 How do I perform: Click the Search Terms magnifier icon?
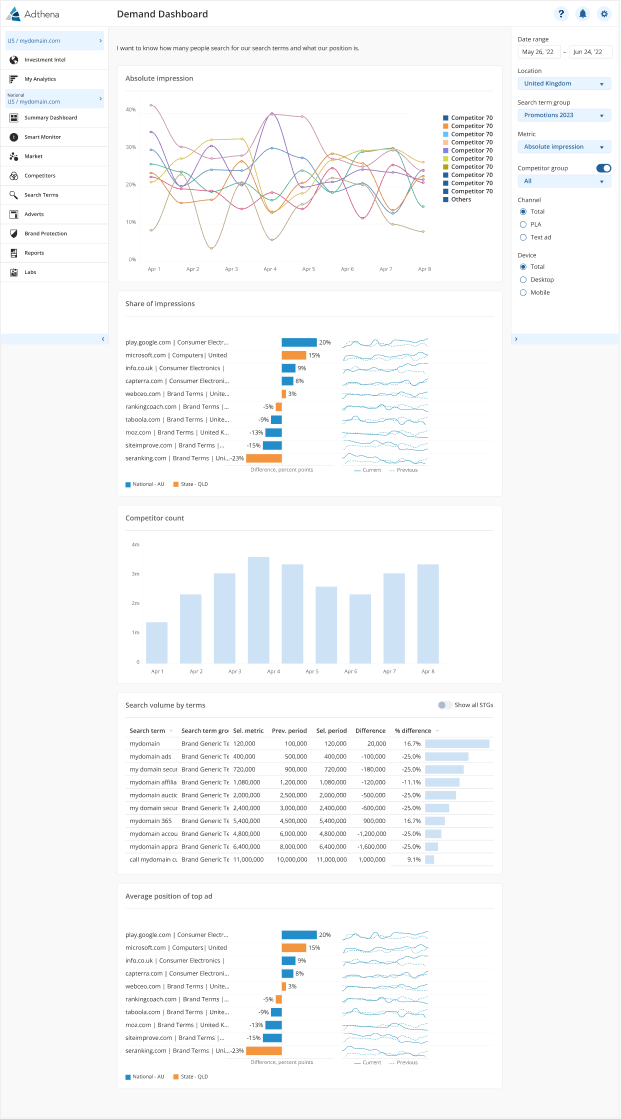[x=14, y=195]
